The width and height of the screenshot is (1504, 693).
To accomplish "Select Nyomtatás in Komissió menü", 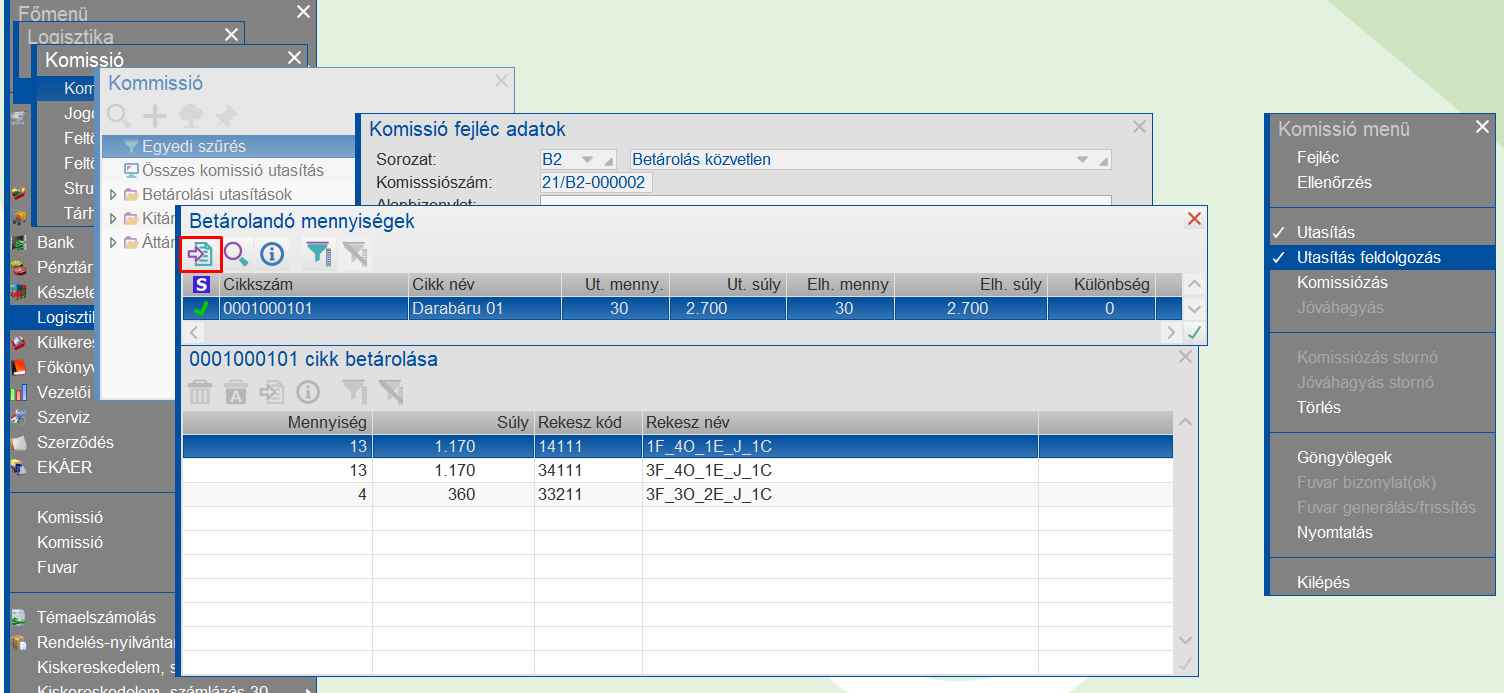I will coord(1335,532).
